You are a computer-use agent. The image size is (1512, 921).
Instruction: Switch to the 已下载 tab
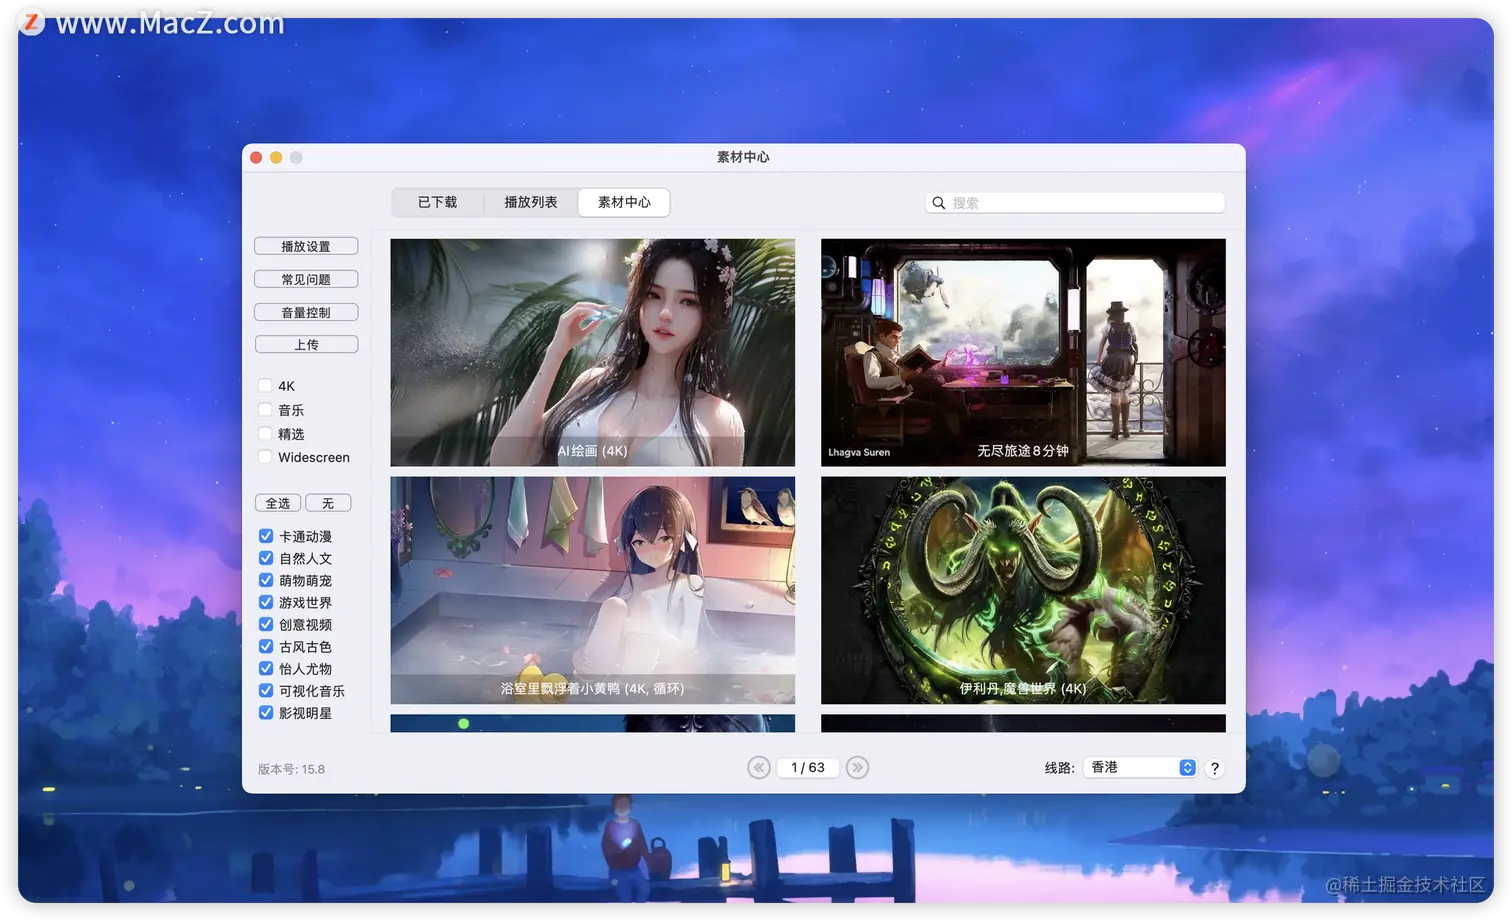tap(437, 202)
